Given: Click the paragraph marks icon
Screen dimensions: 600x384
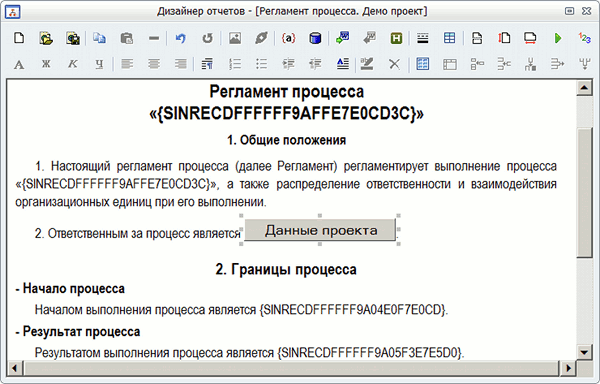Looking at the screenshot, I should click(207, 64).
